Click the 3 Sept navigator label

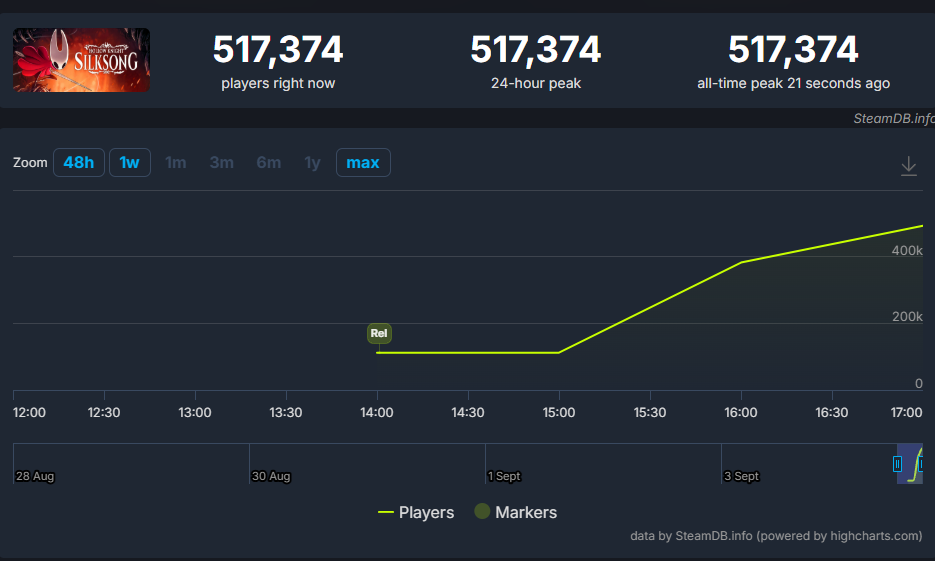(741, 476)
